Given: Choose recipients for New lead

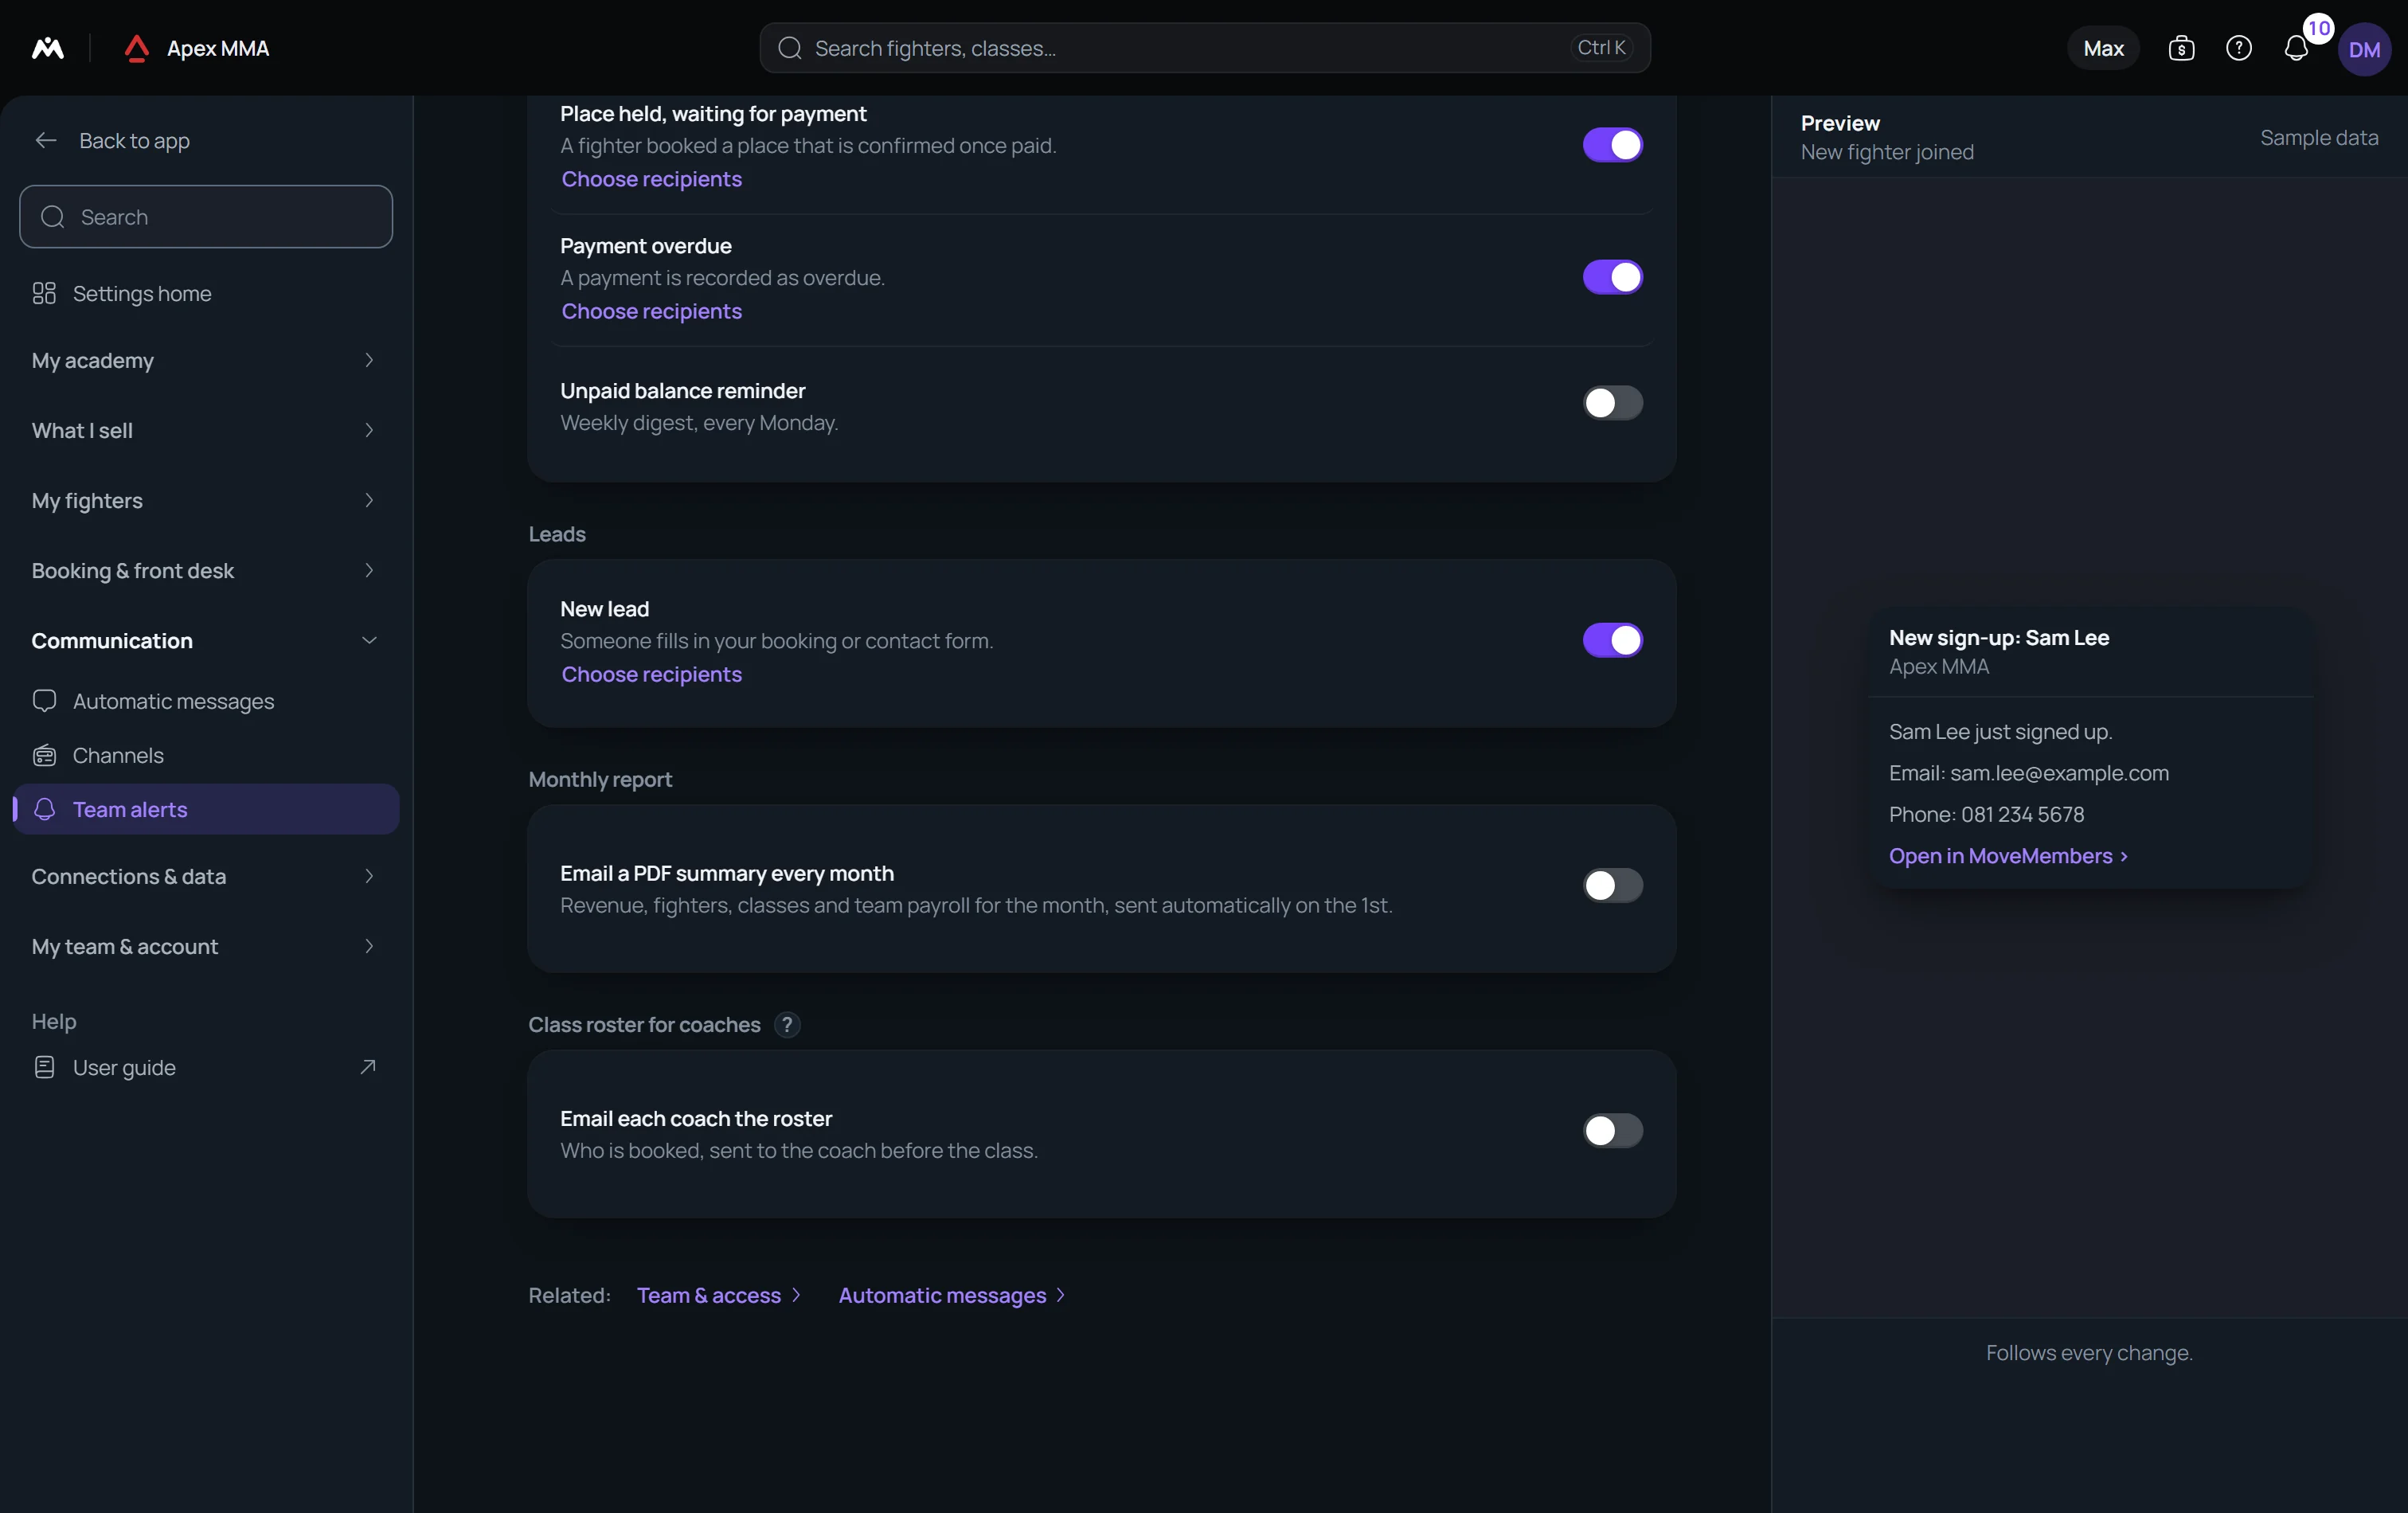Looking at the screenshot, I should click(651, 674).
